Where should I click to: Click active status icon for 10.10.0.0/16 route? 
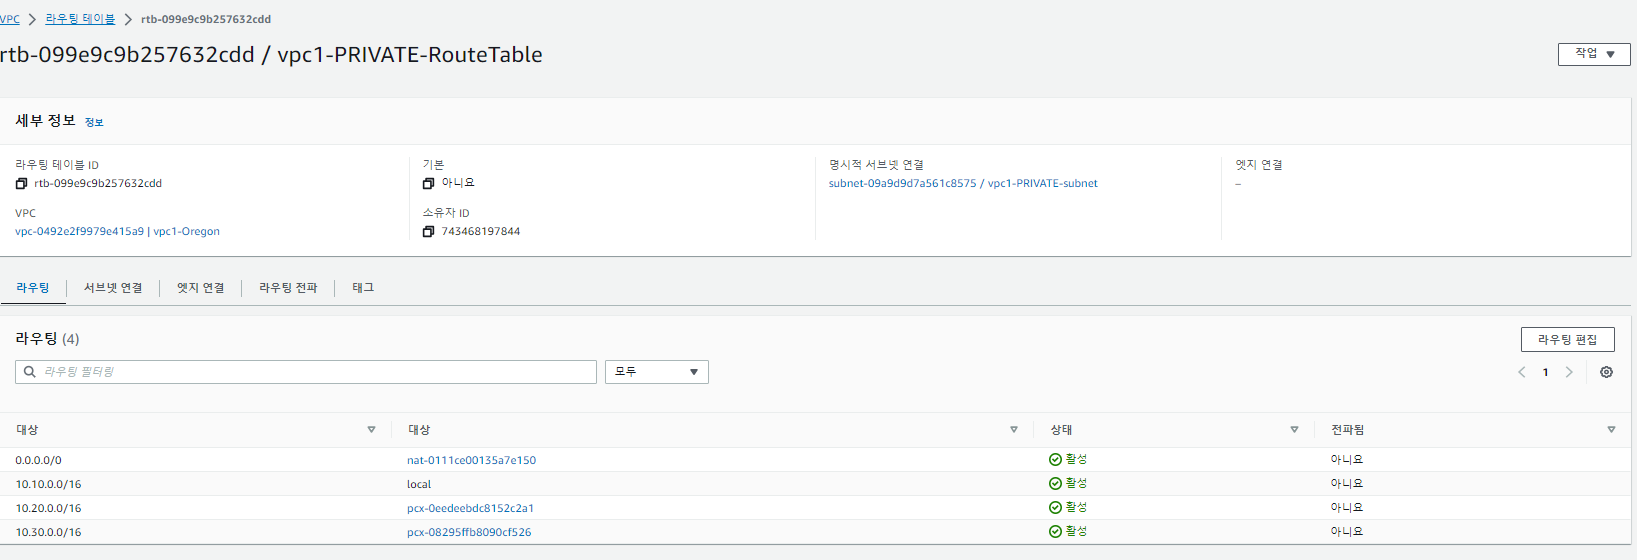[x=1055, y=484]
